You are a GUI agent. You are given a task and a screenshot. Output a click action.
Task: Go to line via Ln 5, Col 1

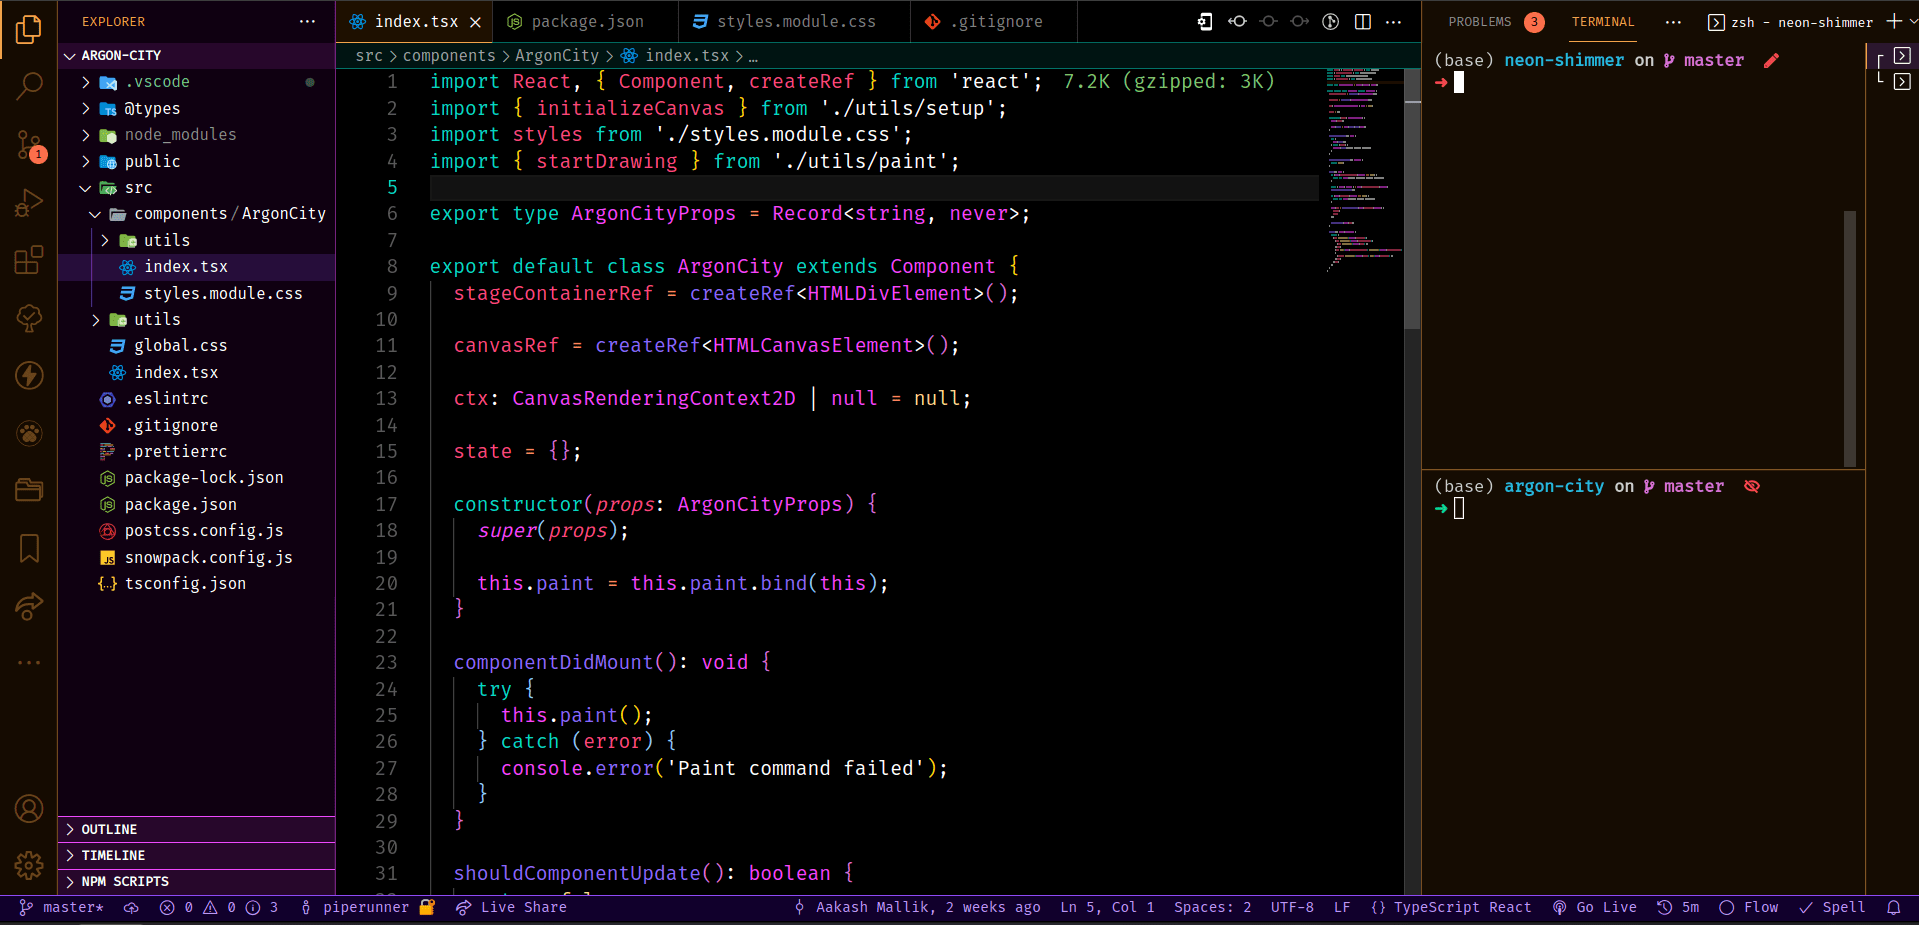click(x=1108, y=908)
